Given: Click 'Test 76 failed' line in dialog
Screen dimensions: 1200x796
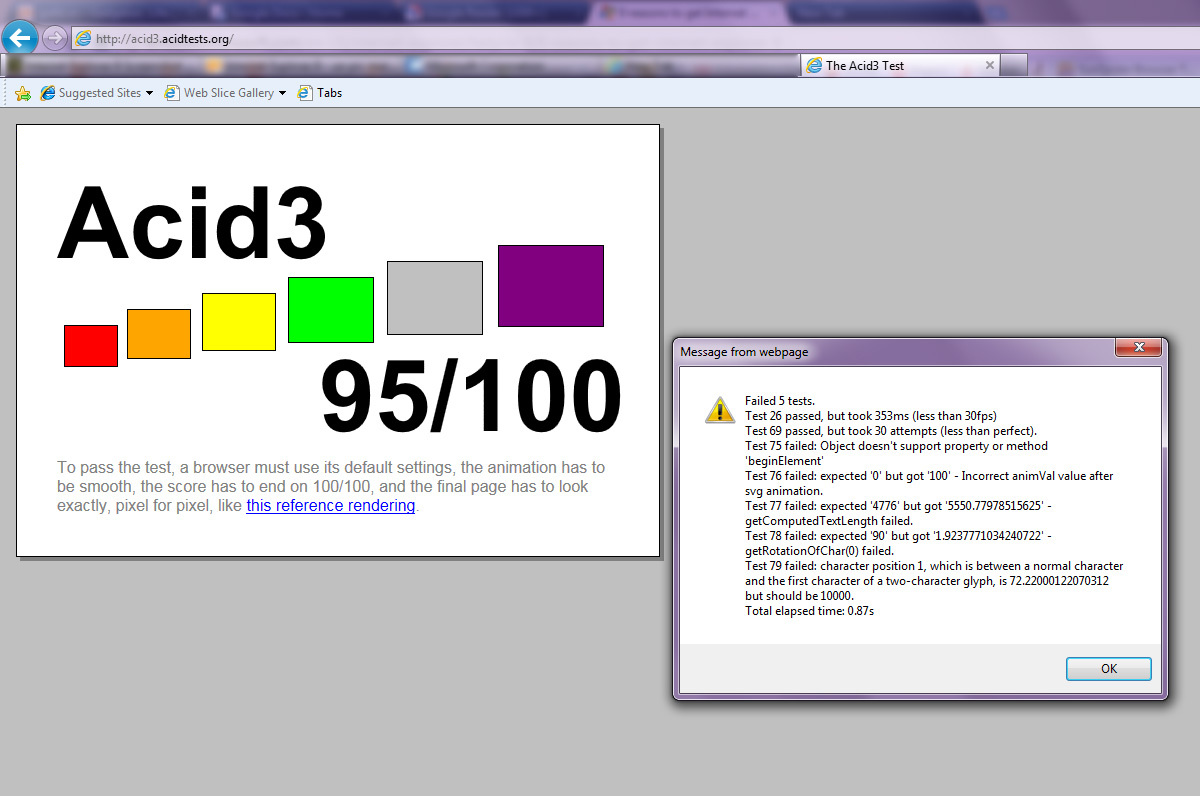Looking at the screenshot, I should [x=929, y=483].
